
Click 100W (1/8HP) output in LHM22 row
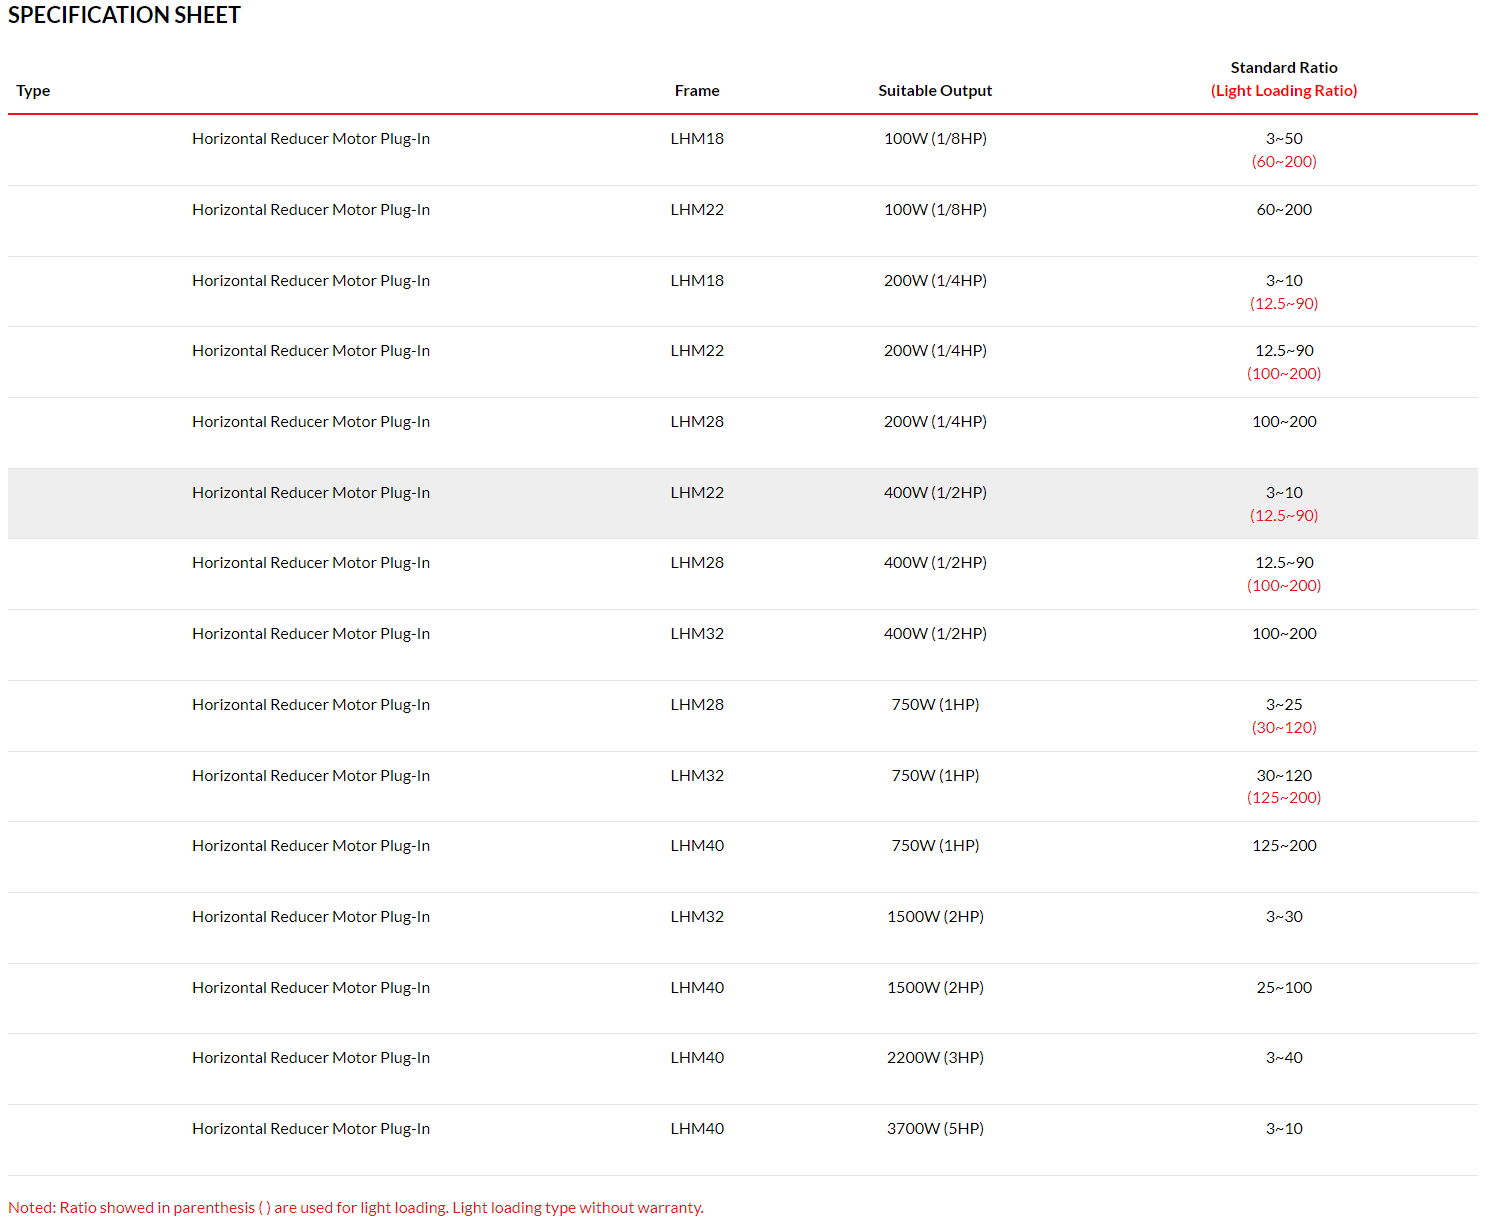pos(935,210)
